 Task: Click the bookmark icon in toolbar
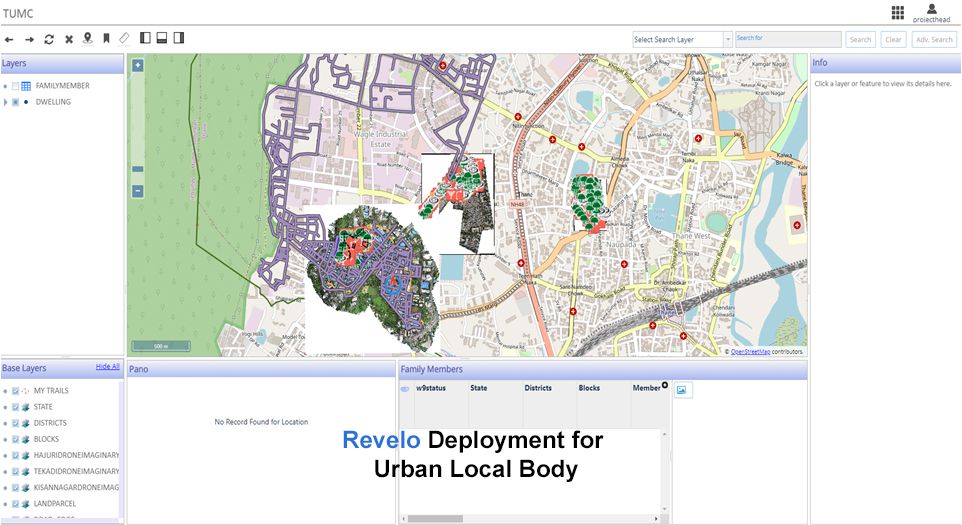pos(106,39)
